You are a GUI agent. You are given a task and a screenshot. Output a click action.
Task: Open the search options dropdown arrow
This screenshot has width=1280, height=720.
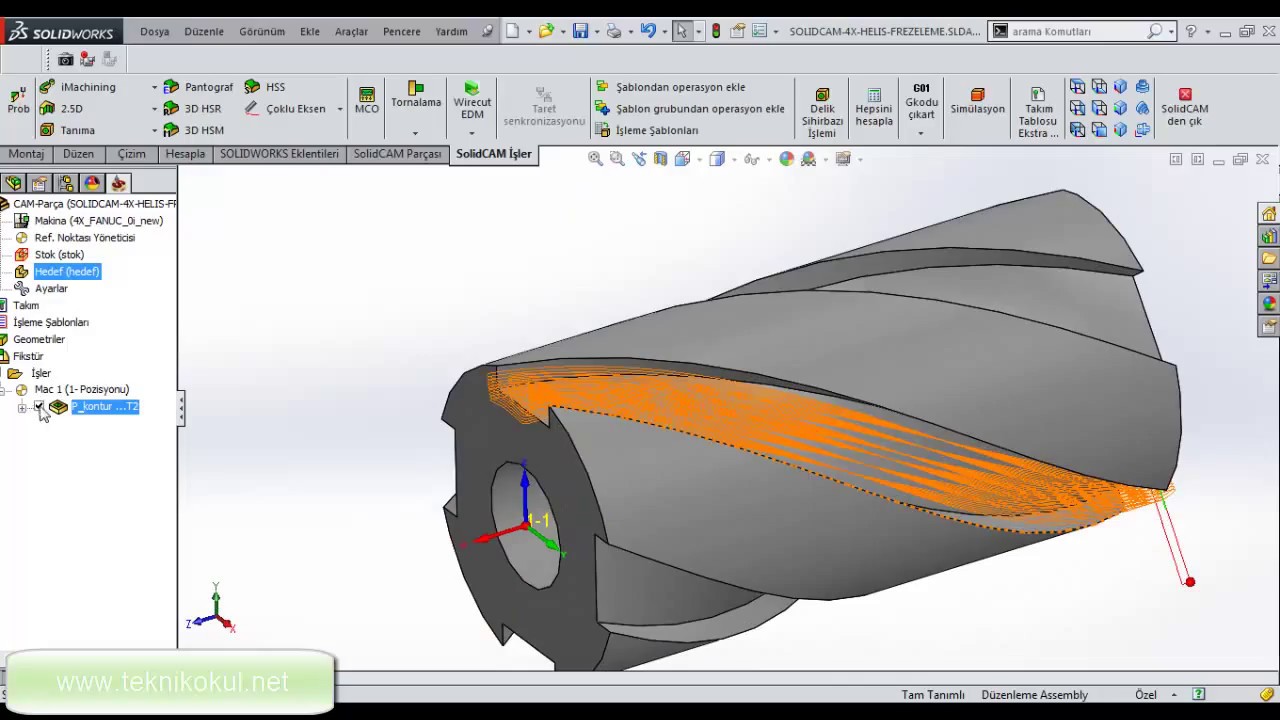click(x=1171, y=31)
